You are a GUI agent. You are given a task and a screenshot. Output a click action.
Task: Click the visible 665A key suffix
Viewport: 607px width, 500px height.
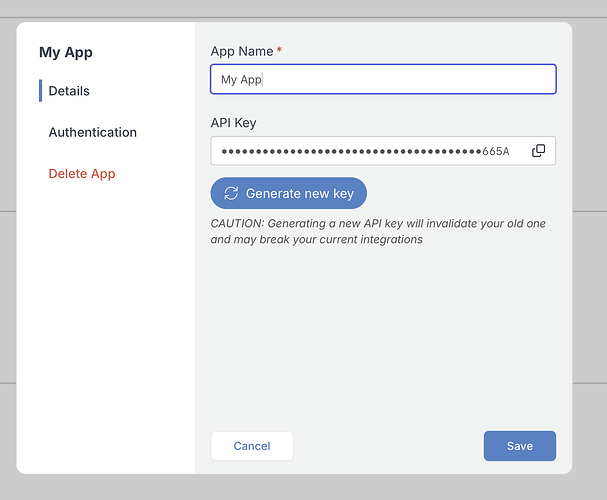[496, 151]
